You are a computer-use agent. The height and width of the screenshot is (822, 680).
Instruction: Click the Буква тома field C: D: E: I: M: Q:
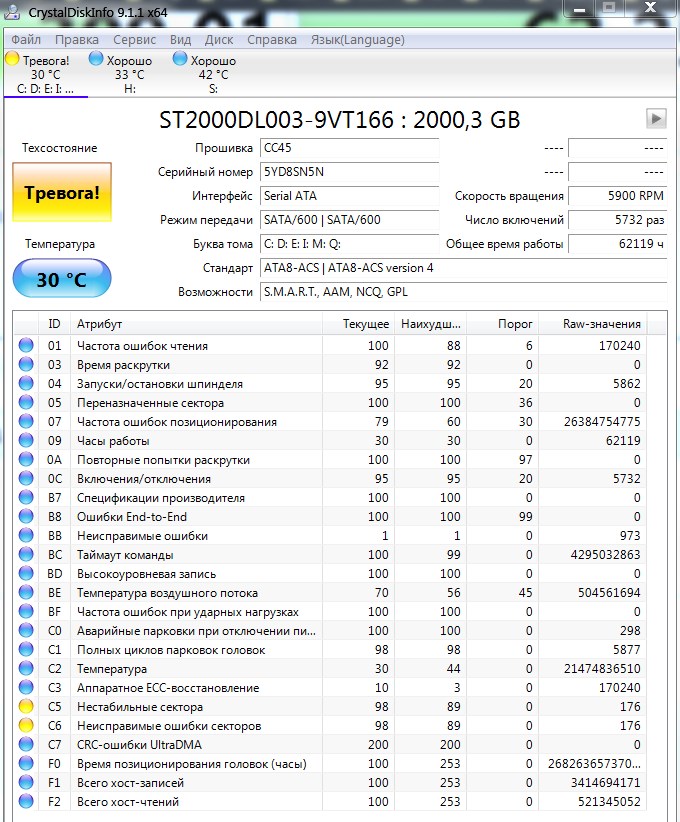coord(349,244)
